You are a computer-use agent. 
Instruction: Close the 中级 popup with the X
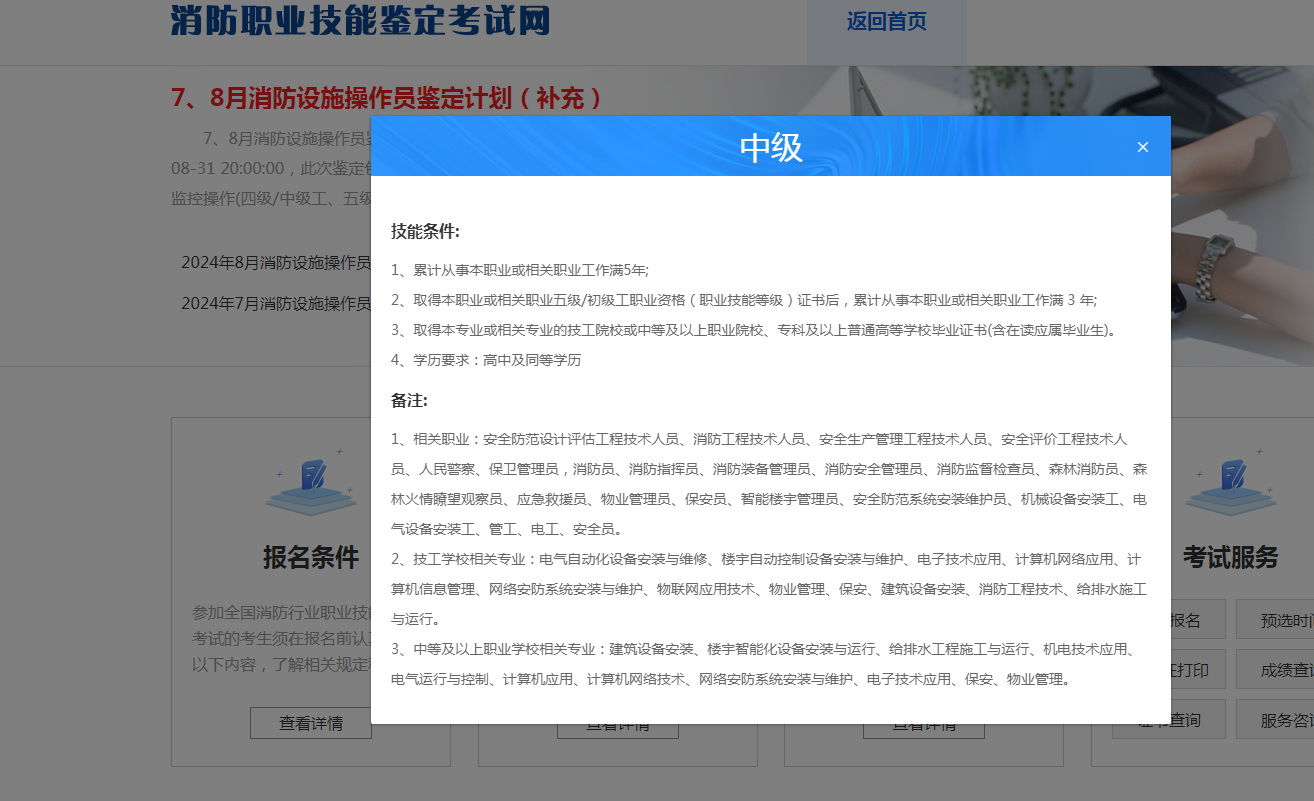pos(1143,147)
